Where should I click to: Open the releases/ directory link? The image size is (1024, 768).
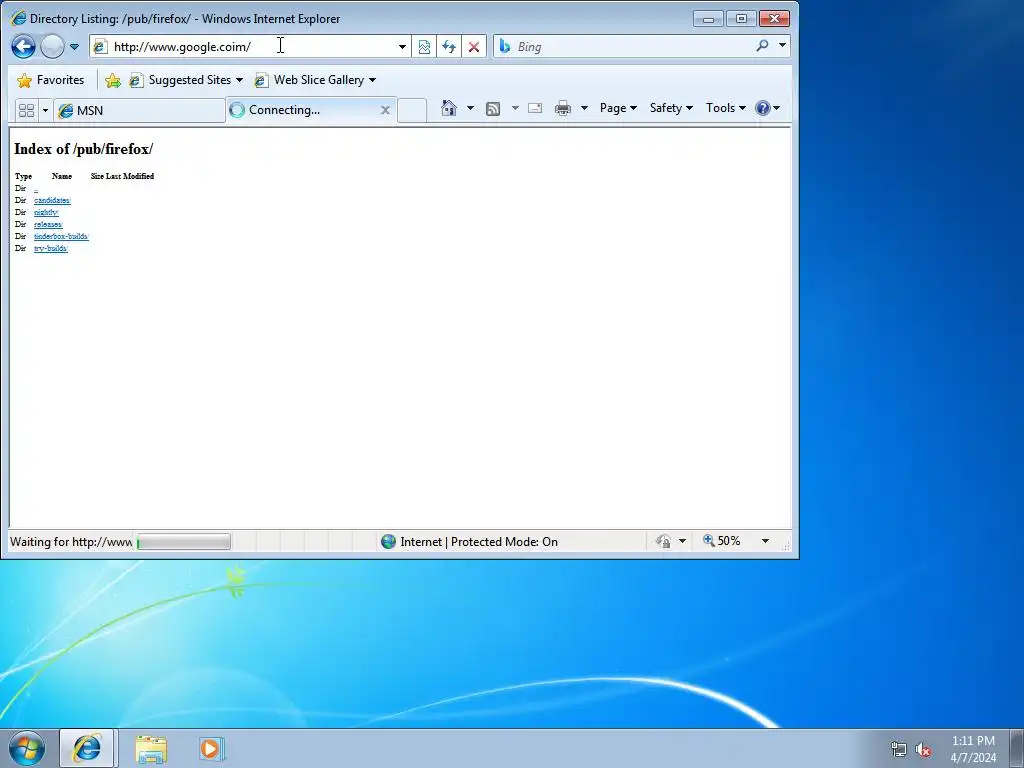[x=48, y=224]
